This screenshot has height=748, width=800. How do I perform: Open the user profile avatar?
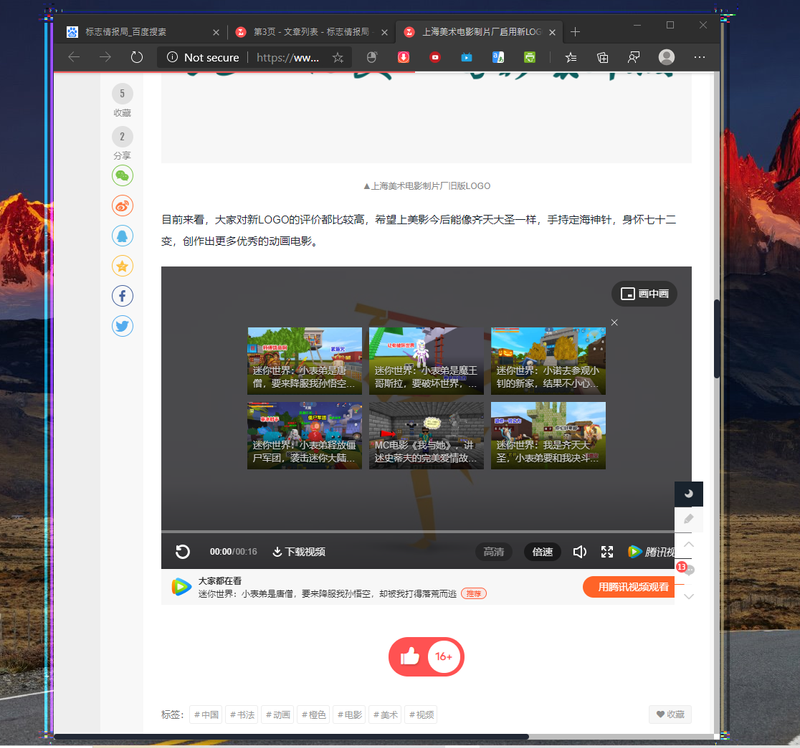click(666, 57)
